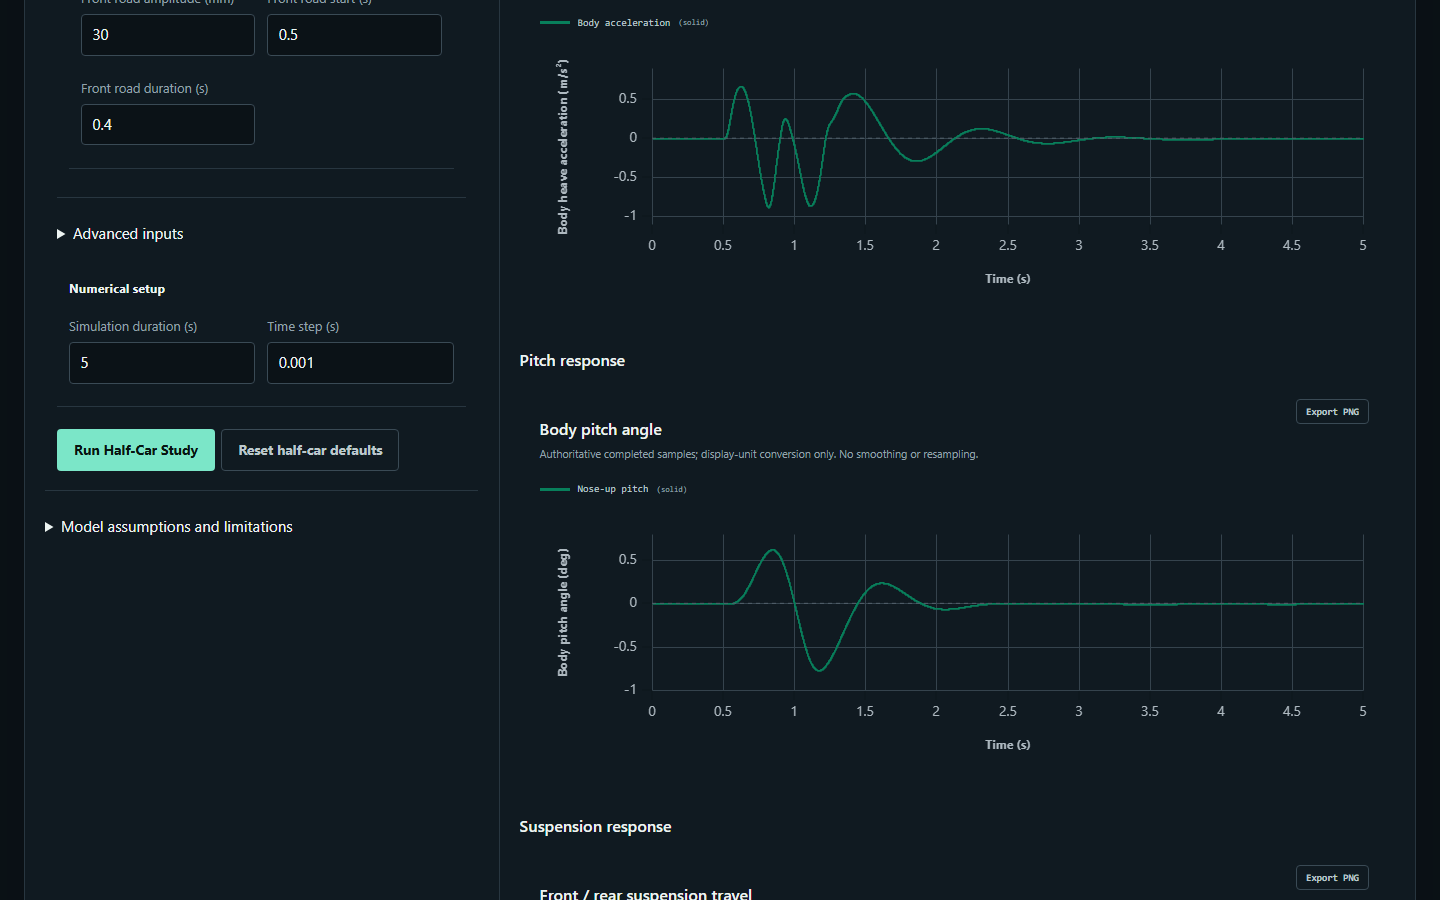The image size is (1440, 900).
Task: Export suspension travel chart as PNG
Action: [1332, 878]
